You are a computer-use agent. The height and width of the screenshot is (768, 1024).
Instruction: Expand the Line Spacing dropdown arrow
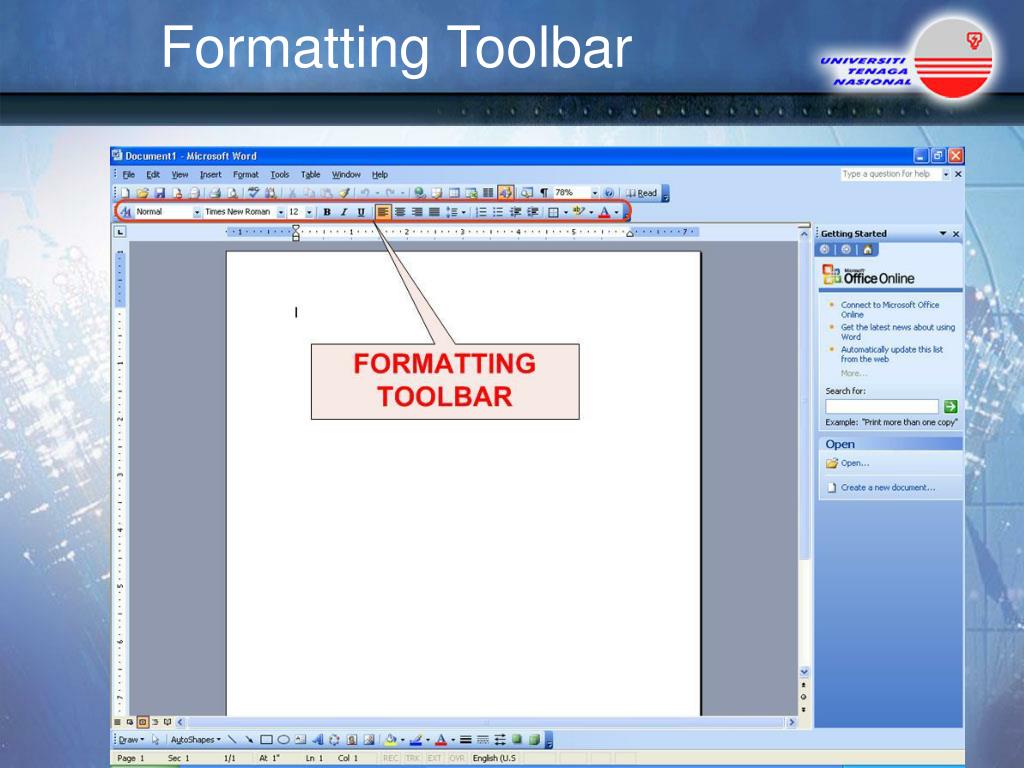point(464,212)
